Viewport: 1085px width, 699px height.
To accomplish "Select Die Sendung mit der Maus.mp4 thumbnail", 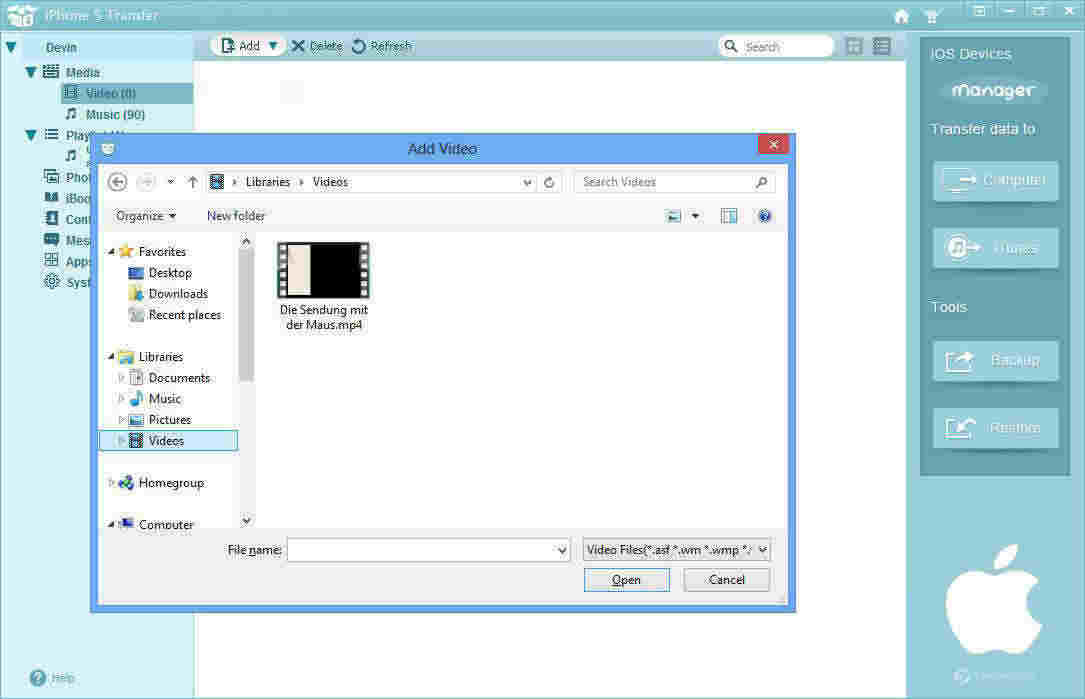I will (323, 270).
